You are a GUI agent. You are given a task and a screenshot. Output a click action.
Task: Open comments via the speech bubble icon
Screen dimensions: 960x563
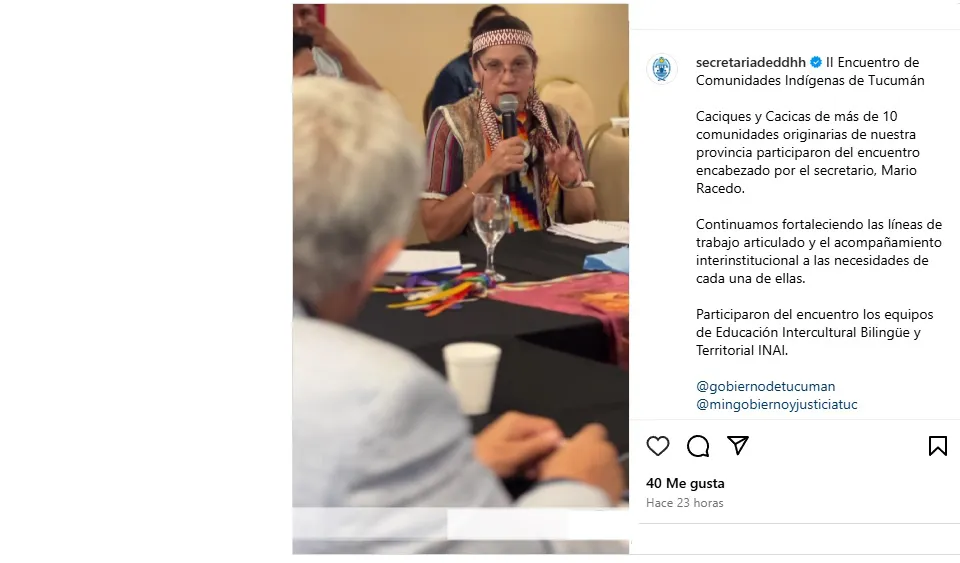698,446
